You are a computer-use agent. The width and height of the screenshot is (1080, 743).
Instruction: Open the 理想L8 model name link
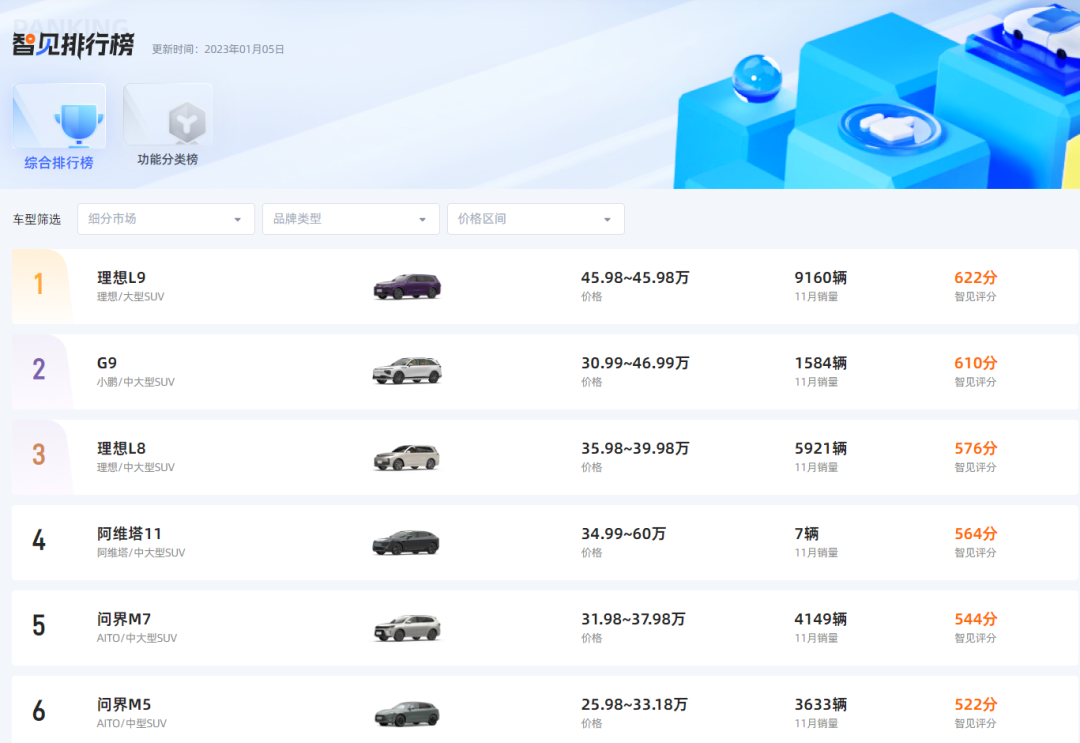121,448
